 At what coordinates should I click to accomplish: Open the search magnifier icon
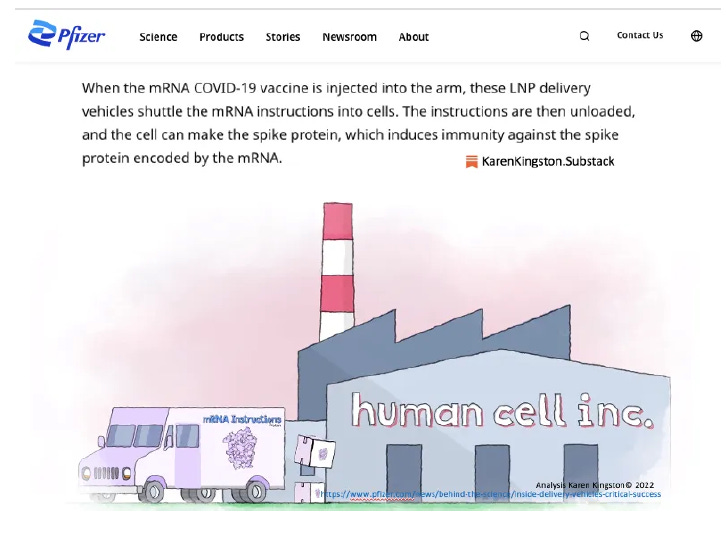tap(584, 36)
